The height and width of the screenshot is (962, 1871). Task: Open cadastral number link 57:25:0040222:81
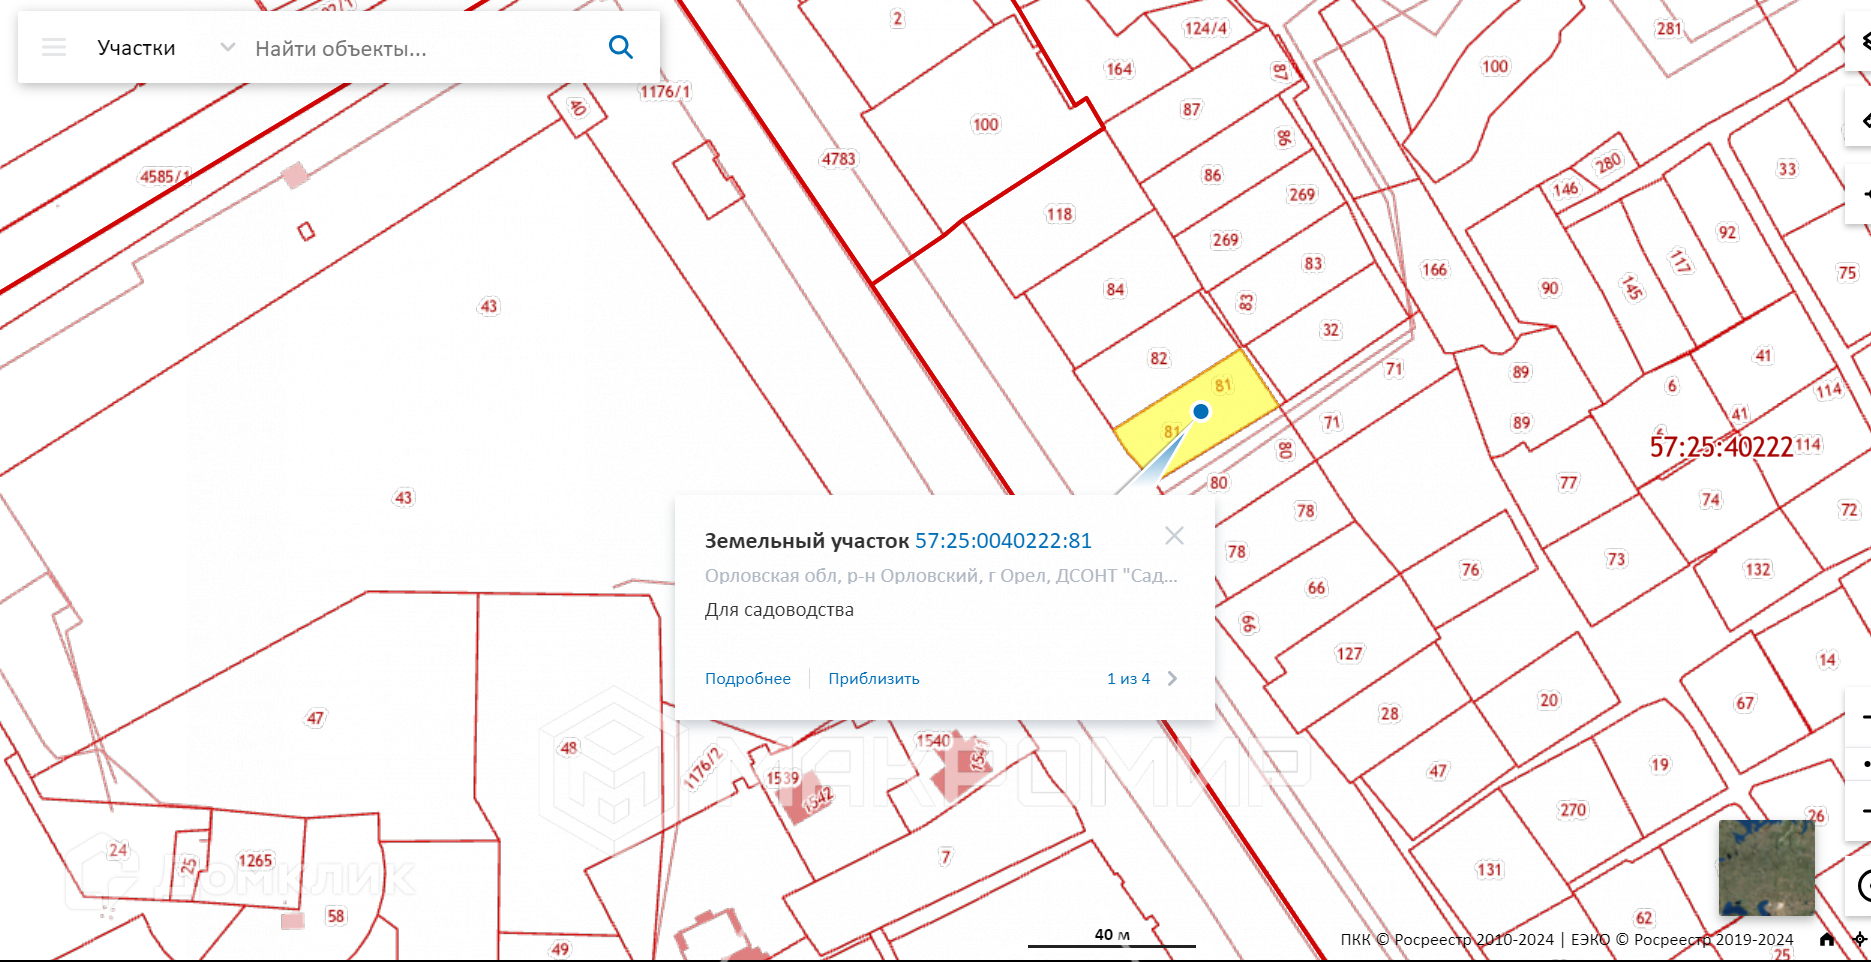pyautogui.click(x=1003, y=541)
